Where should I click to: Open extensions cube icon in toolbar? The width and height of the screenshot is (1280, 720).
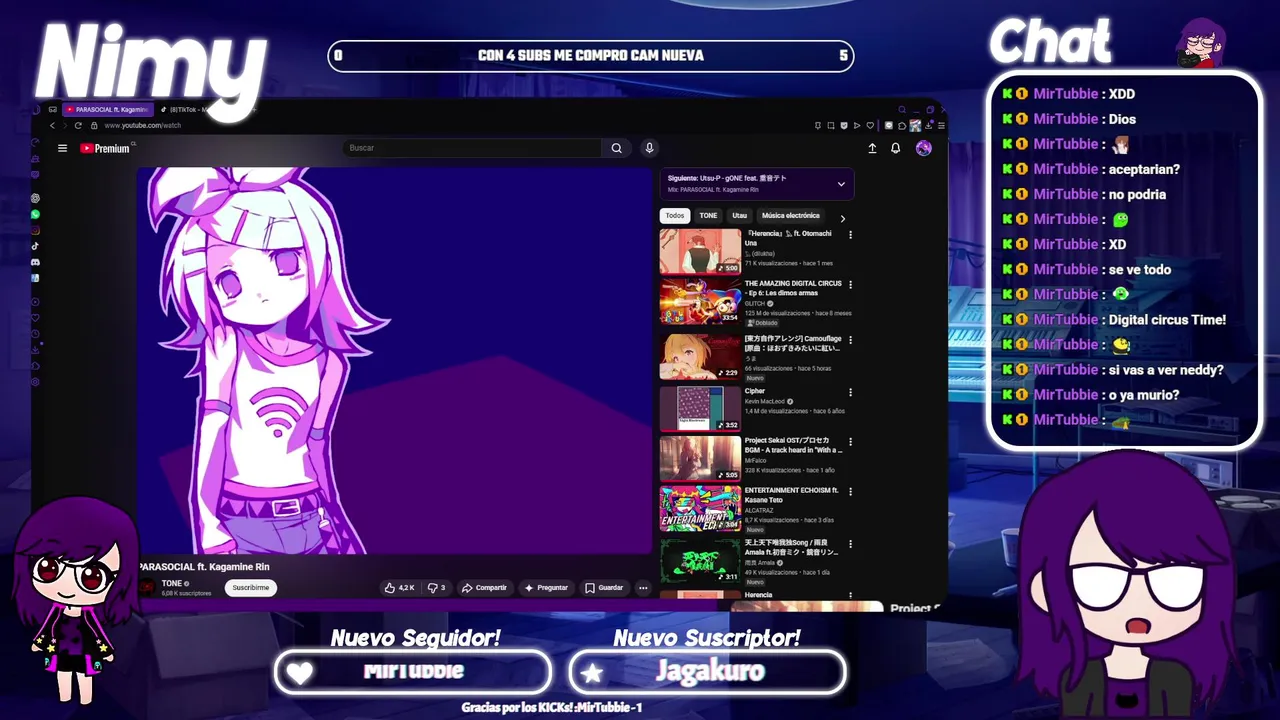point(902,126)
